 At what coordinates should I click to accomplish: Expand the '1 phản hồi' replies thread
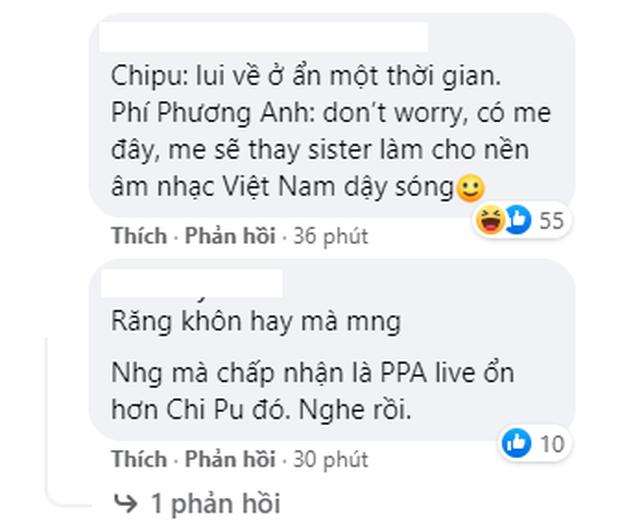[216, 503]
